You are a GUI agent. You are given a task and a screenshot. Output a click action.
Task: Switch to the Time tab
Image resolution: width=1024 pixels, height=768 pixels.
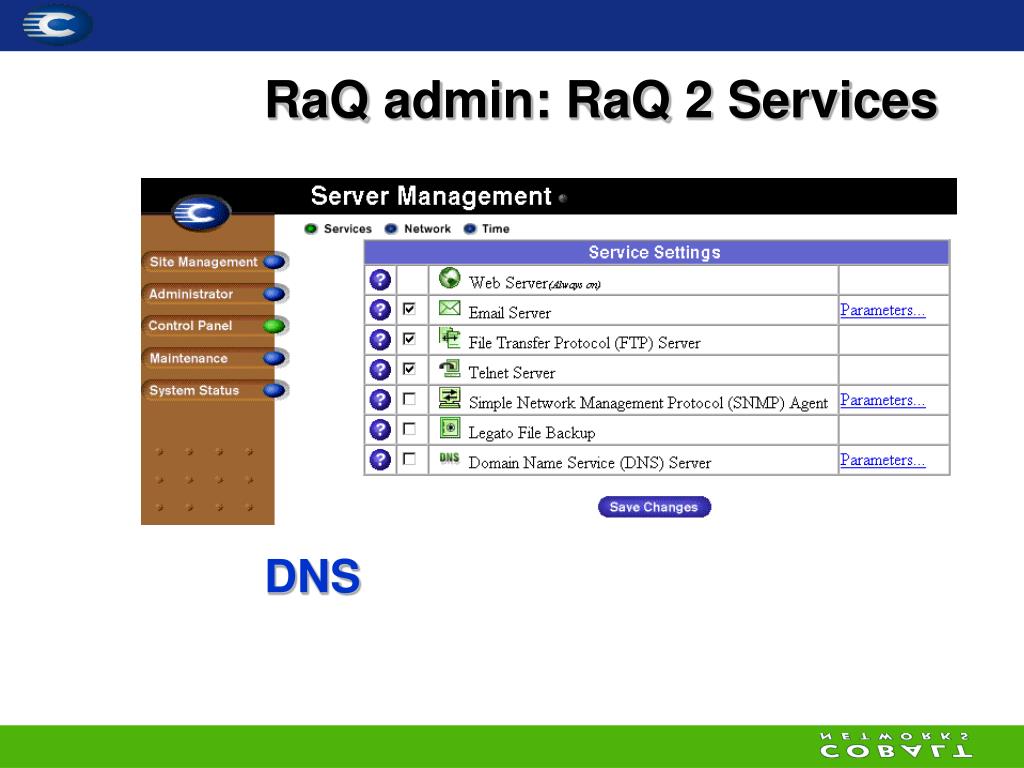pos(487,229)
